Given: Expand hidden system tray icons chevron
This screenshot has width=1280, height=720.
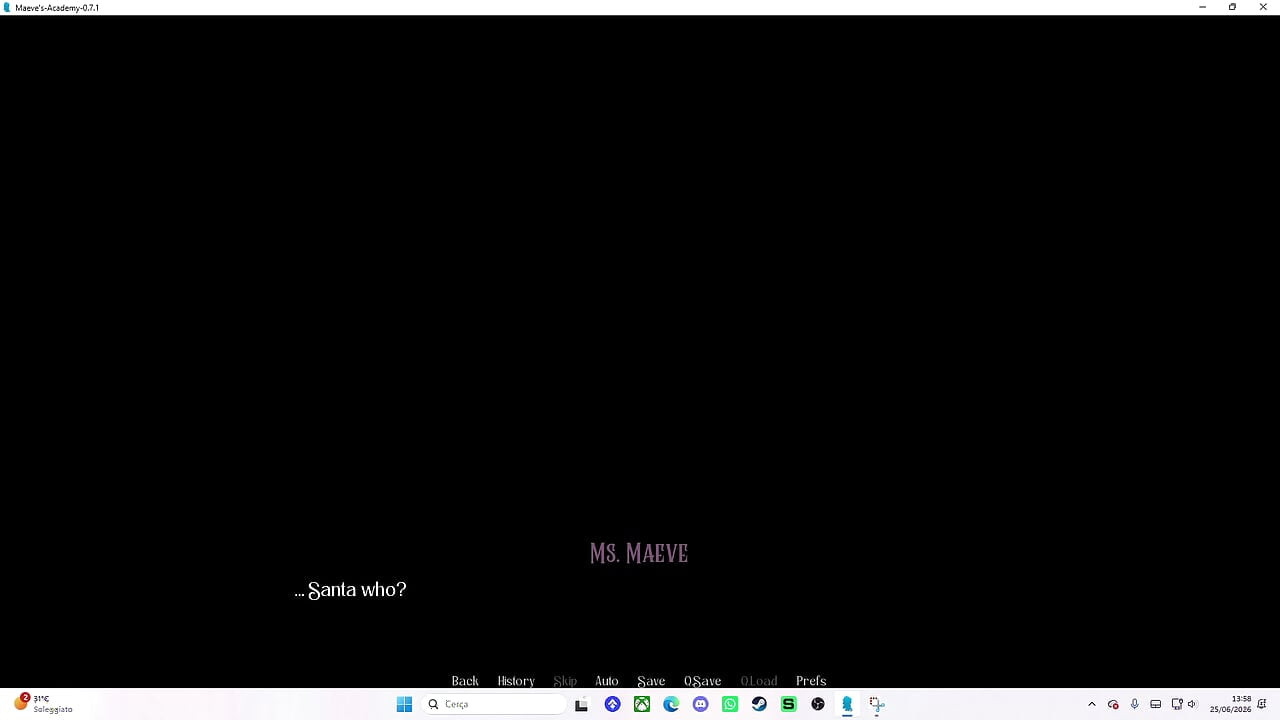Looking at the screenshot, I should (x=1092, y=704).
